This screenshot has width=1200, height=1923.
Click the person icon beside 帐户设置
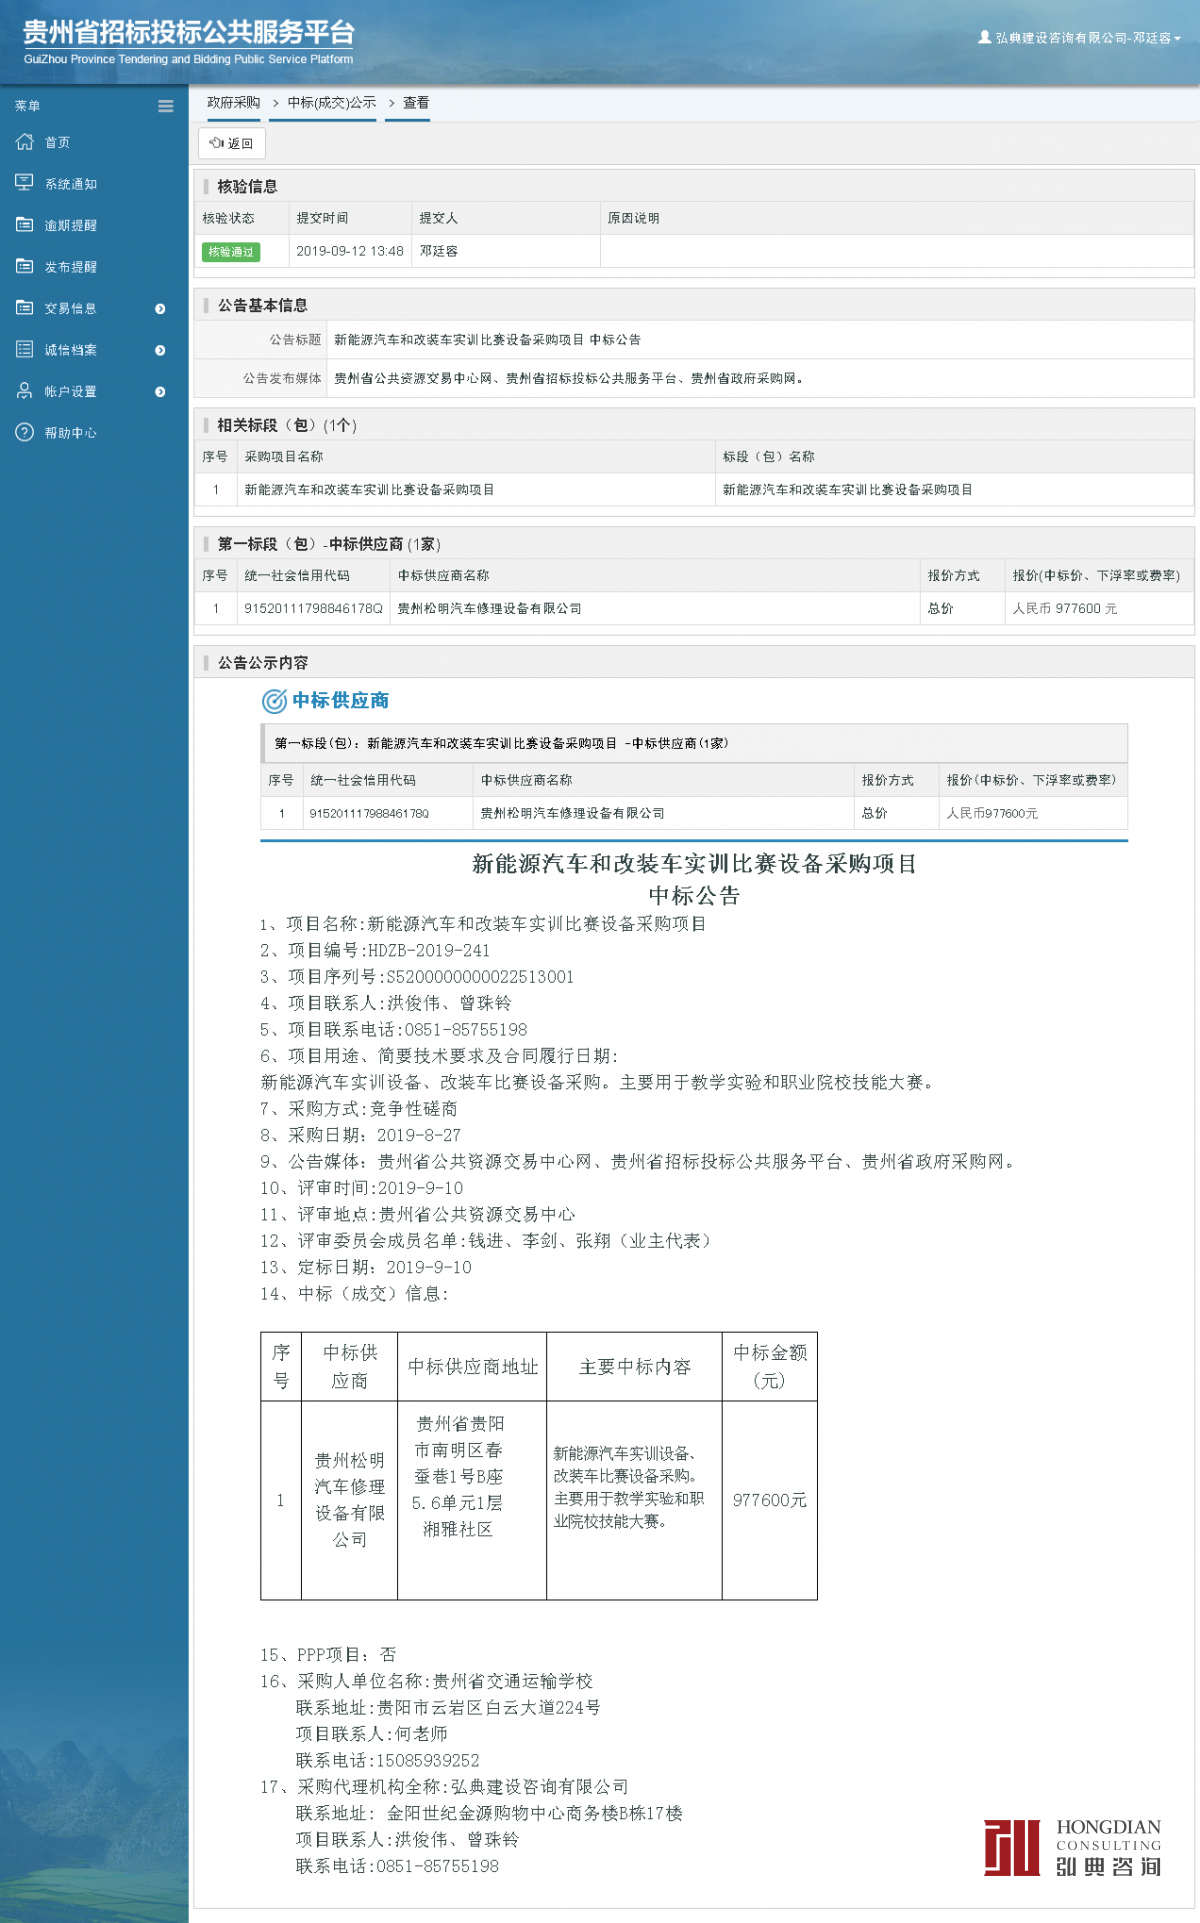pos(25,391)
